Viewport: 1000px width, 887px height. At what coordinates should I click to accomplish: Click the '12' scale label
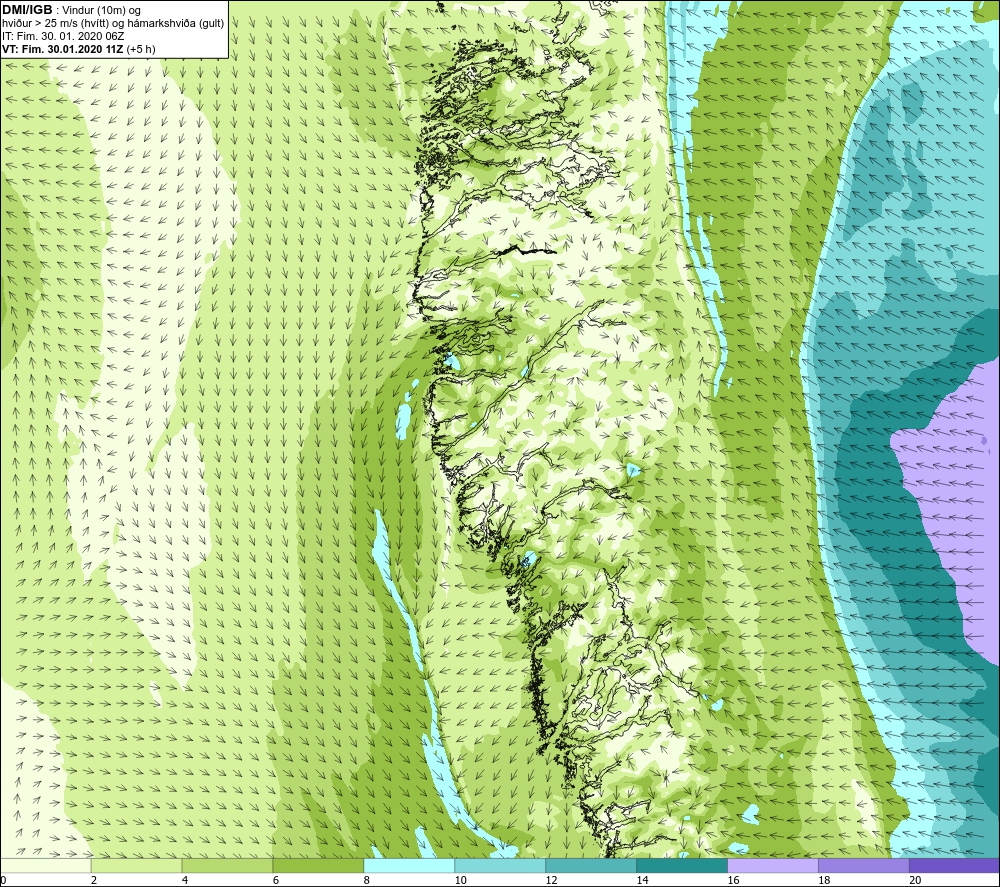click(x=552, y=880)
